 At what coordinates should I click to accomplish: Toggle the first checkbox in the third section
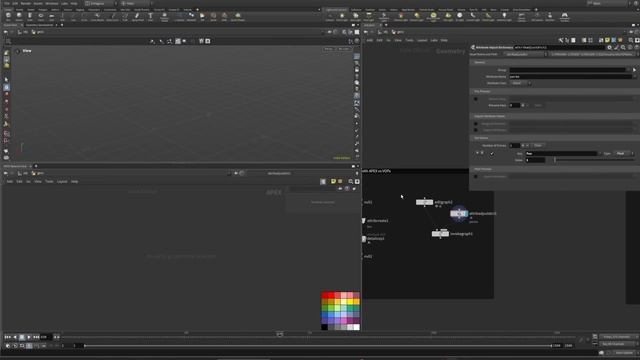point(476,123)
